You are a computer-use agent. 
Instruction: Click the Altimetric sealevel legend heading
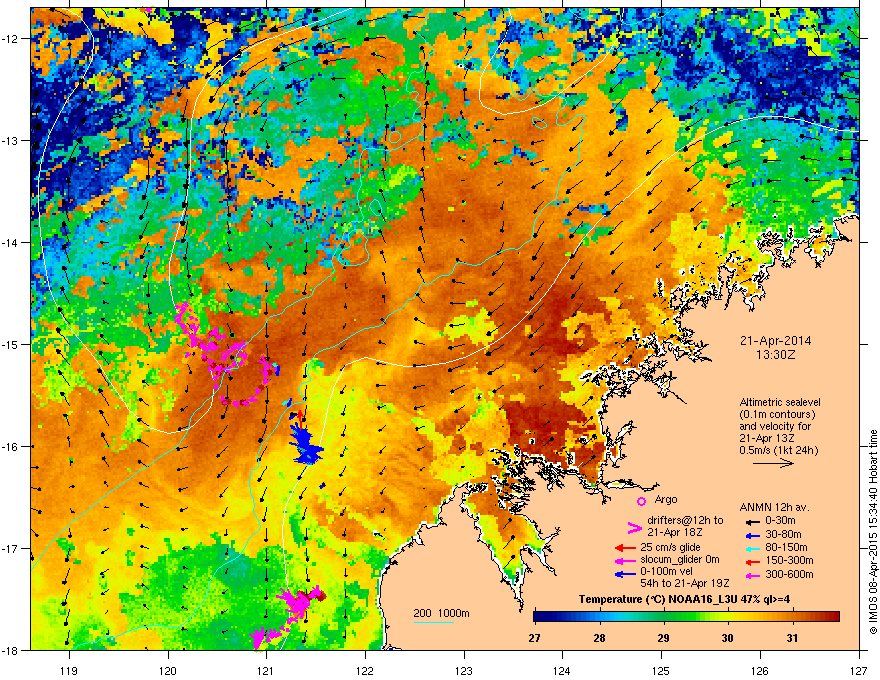[x=780, y=402]
